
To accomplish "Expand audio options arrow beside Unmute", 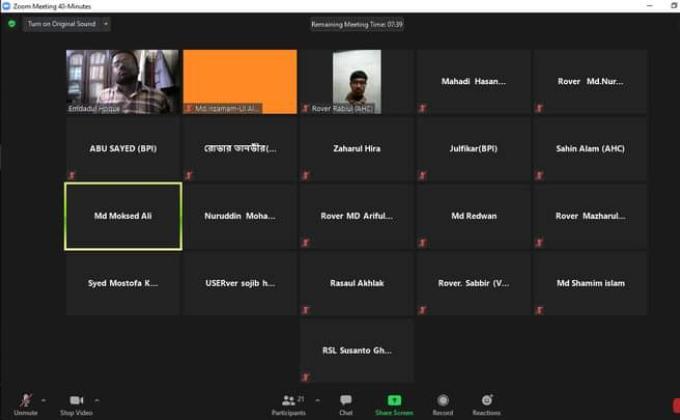I will pos(43,400).
